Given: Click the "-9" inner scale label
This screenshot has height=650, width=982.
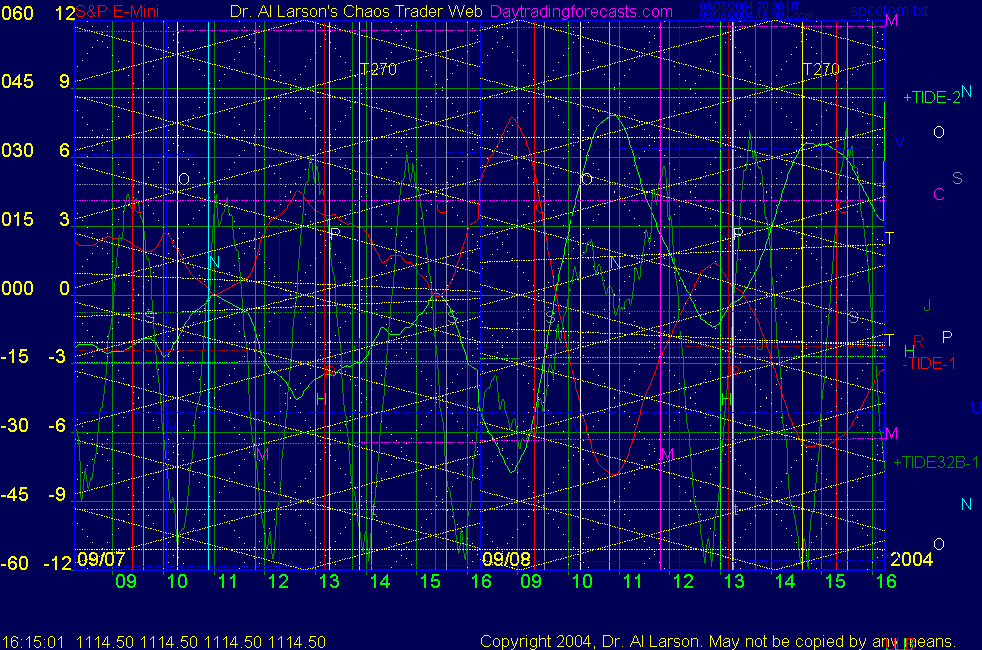Looking at the screenshot, I should click(x=57, y=495).
